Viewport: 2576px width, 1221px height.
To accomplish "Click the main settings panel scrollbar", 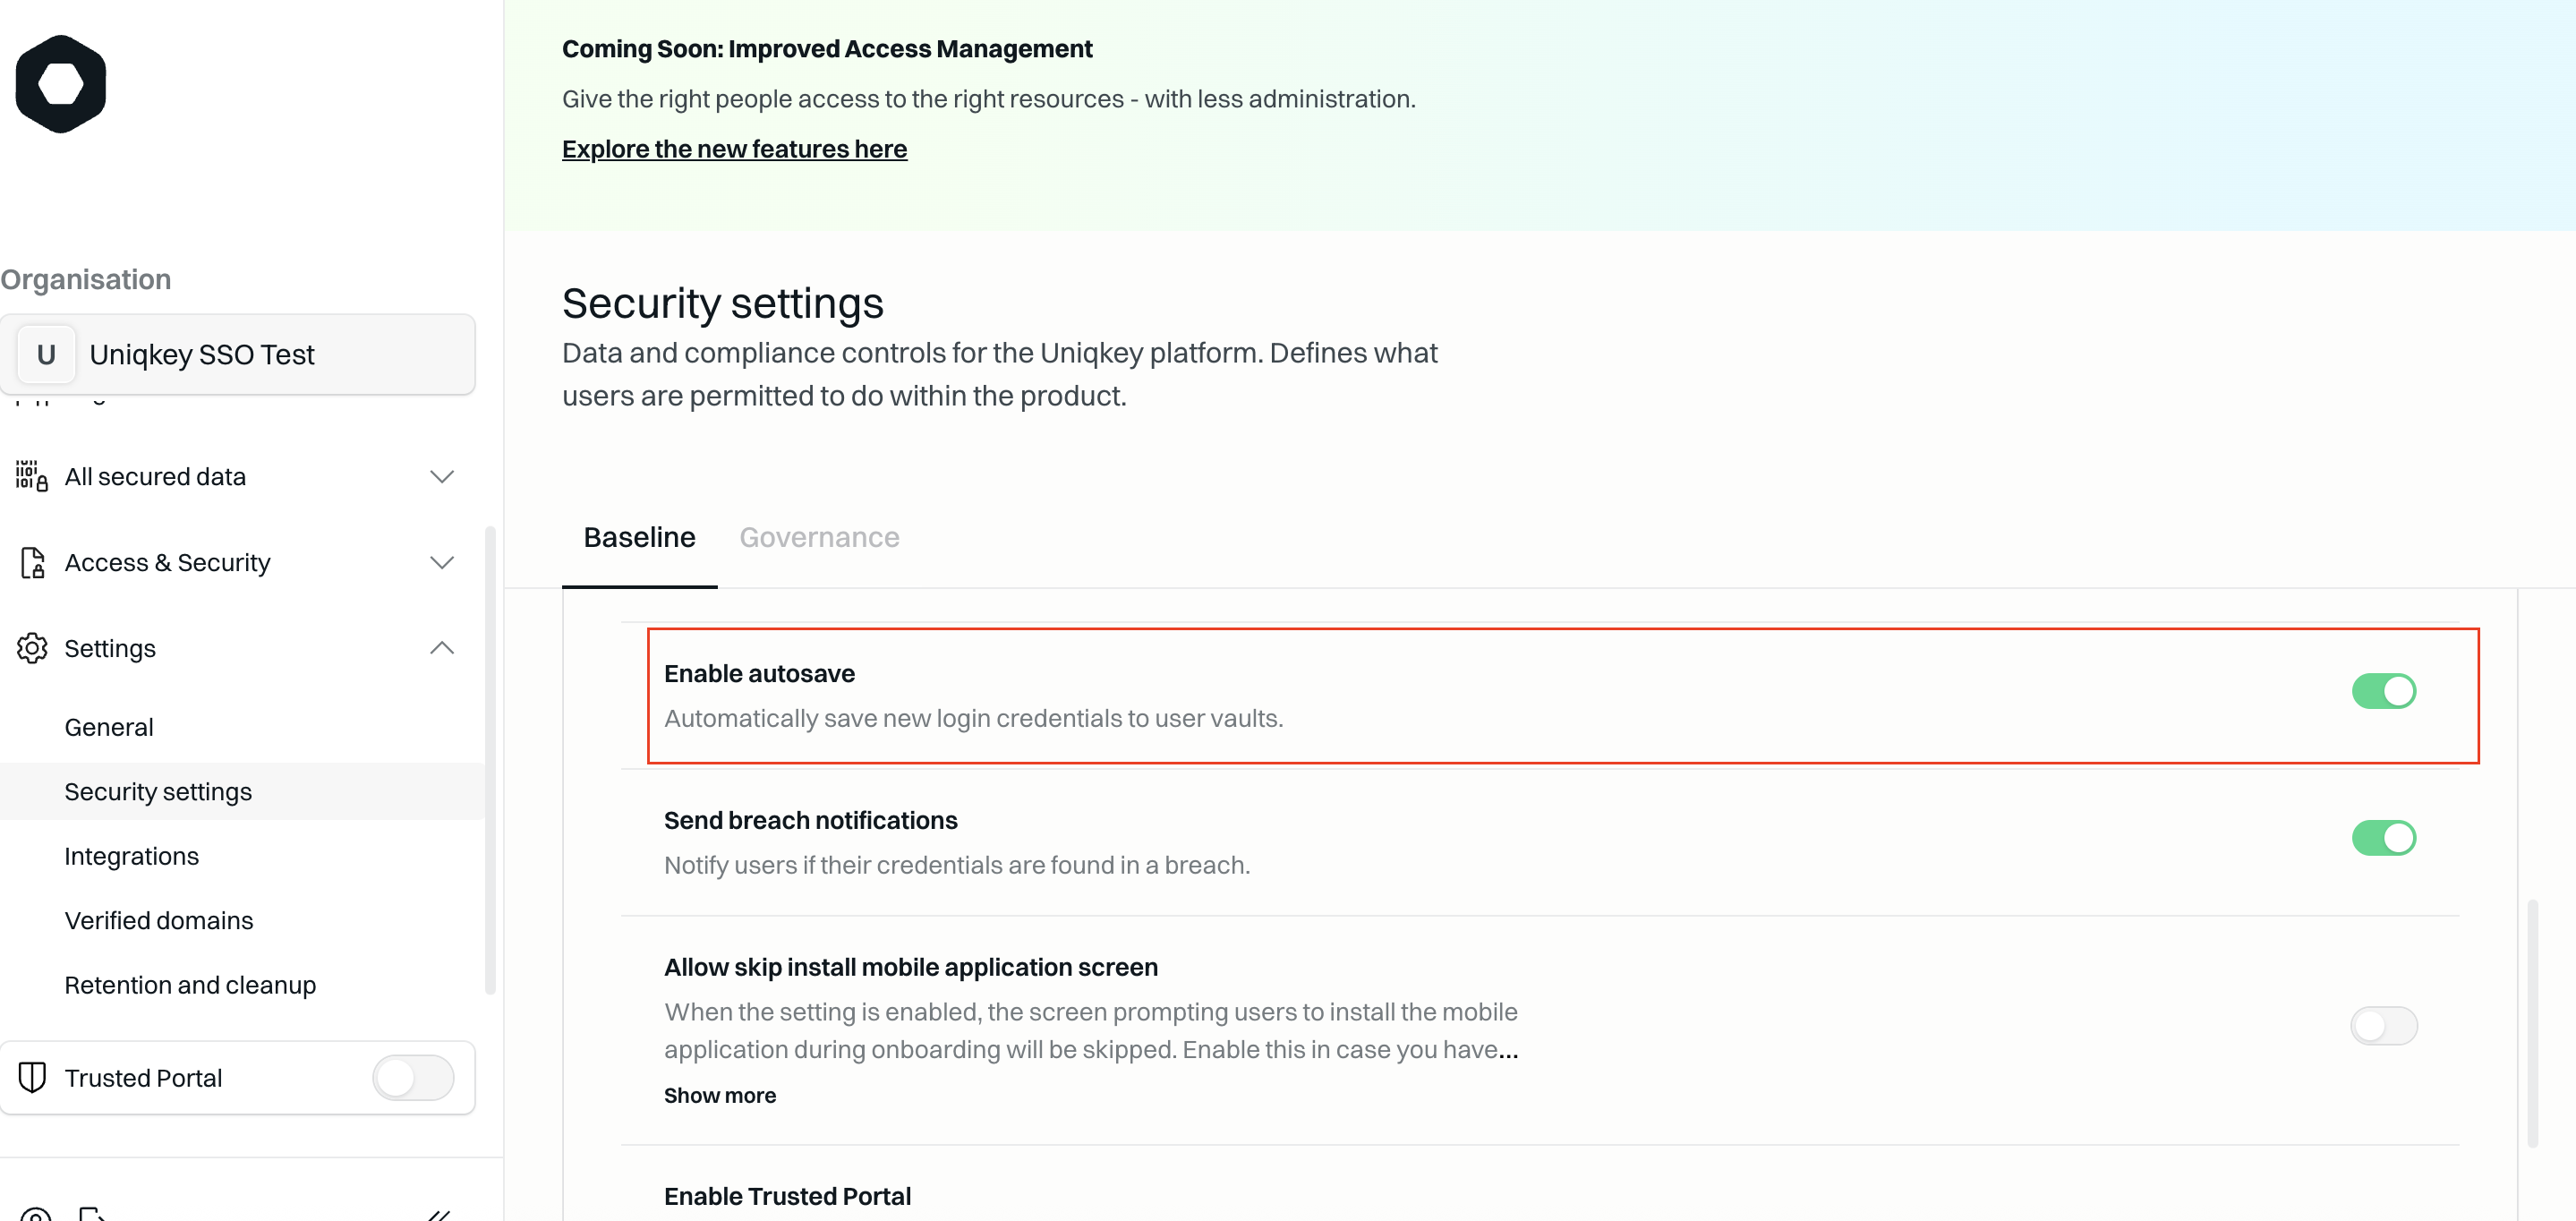I will [x=2533, y=1023].
